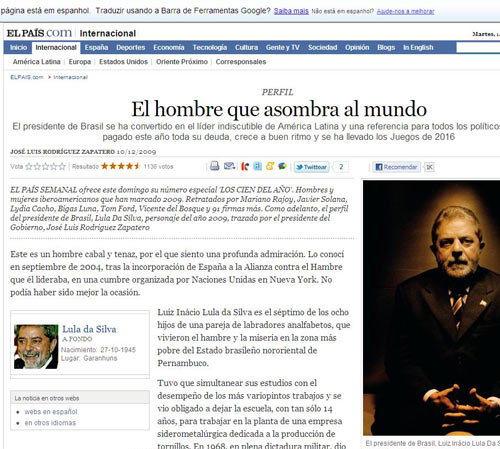Click the photo caption El presidente de Brasil
The image size is (500, 449).
click(433, 444)
